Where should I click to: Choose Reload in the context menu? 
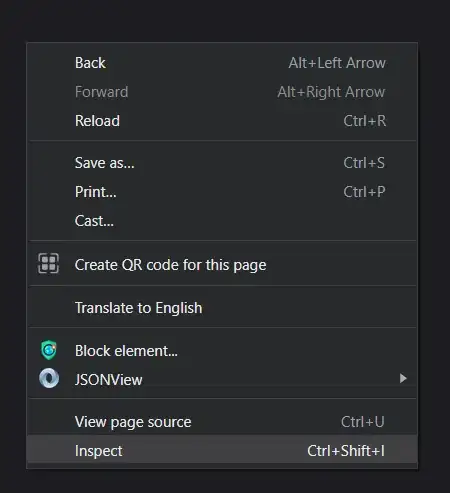(x=222, y=121)
